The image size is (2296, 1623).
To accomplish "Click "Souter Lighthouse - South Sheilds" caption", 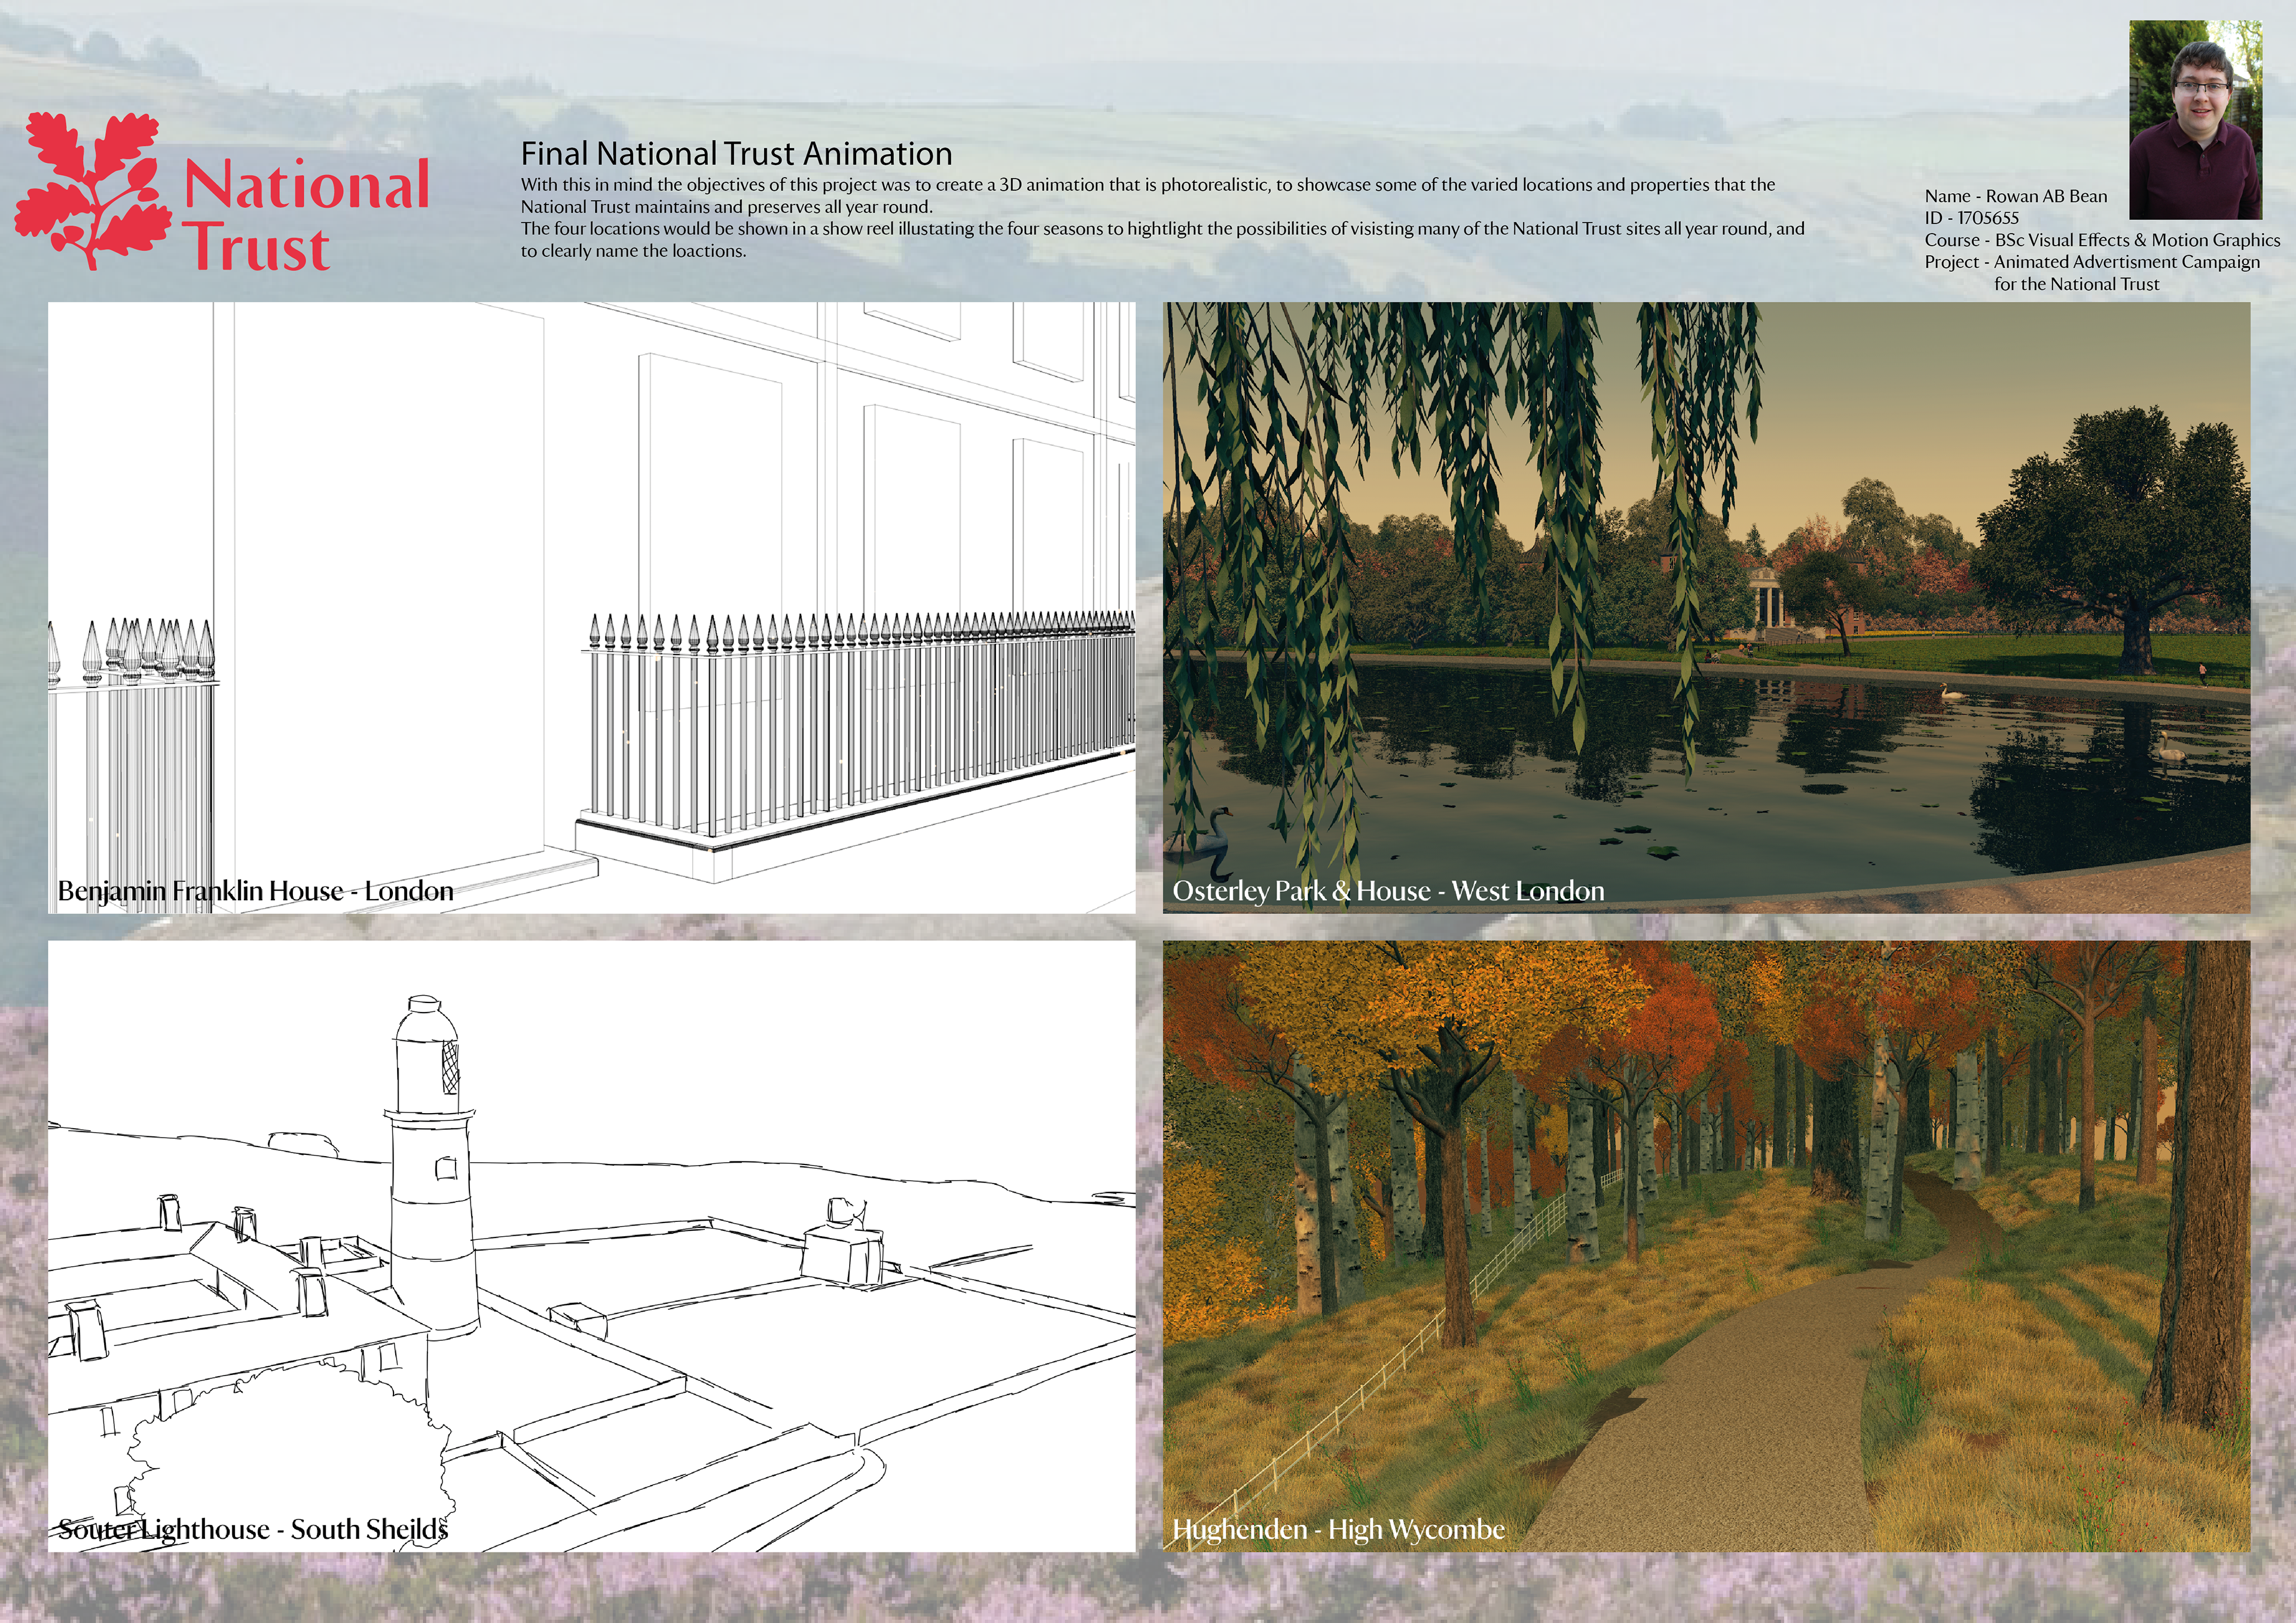I will (x=253, y=1529).
